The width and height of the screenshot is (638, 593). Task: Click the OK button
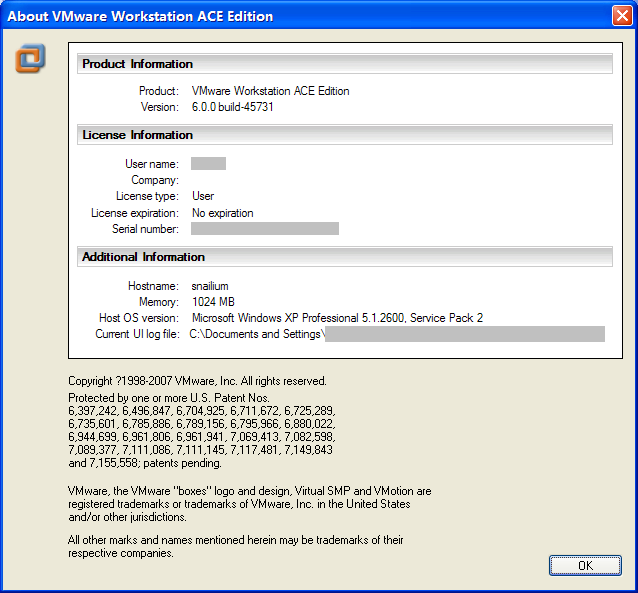coord(585,565)
